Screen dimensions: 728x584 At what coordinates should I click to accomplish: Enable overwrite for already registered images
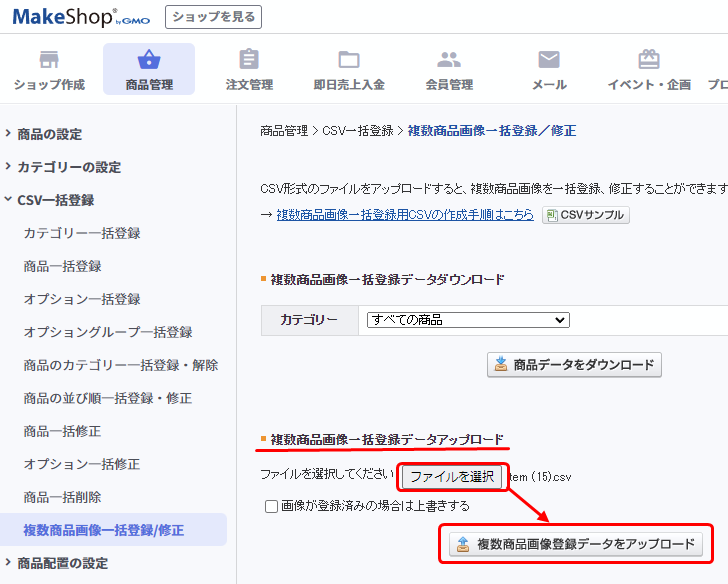click(272, 506)
